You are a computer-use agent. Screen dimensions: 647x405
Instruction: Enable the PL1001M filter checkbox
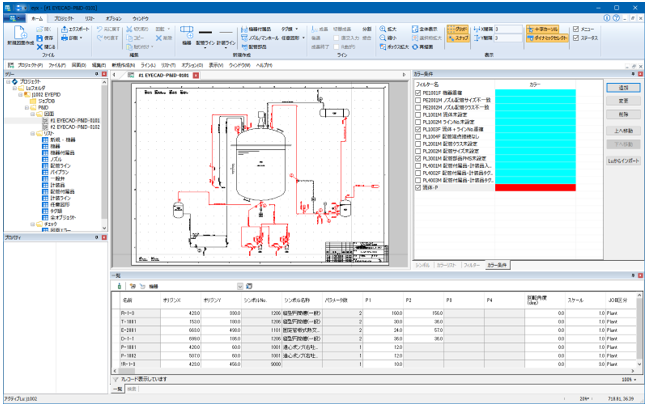pos(418,115)
